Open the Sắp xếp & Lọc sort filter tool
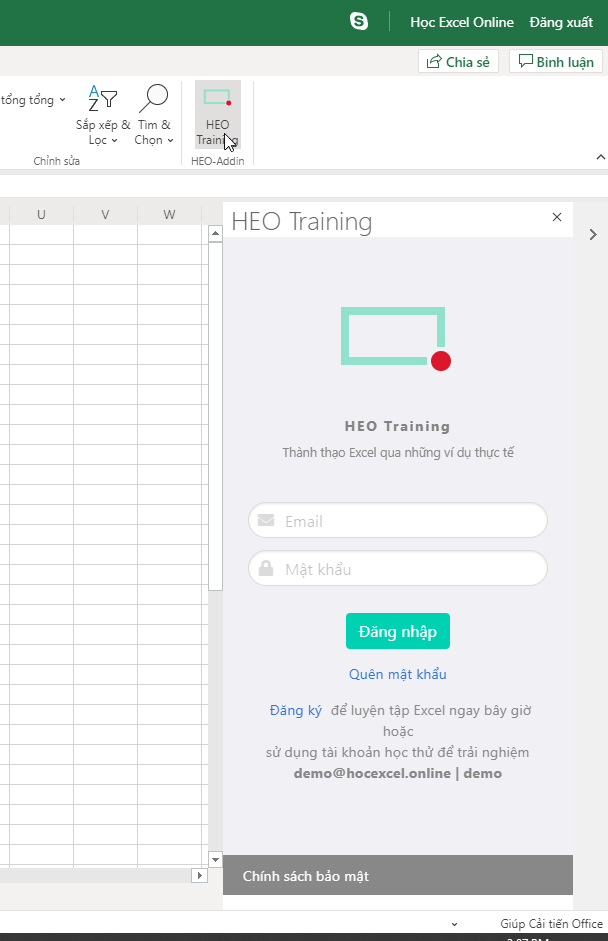Image resolution: width=608 pixels, height=941 pixels. [103, 115]
